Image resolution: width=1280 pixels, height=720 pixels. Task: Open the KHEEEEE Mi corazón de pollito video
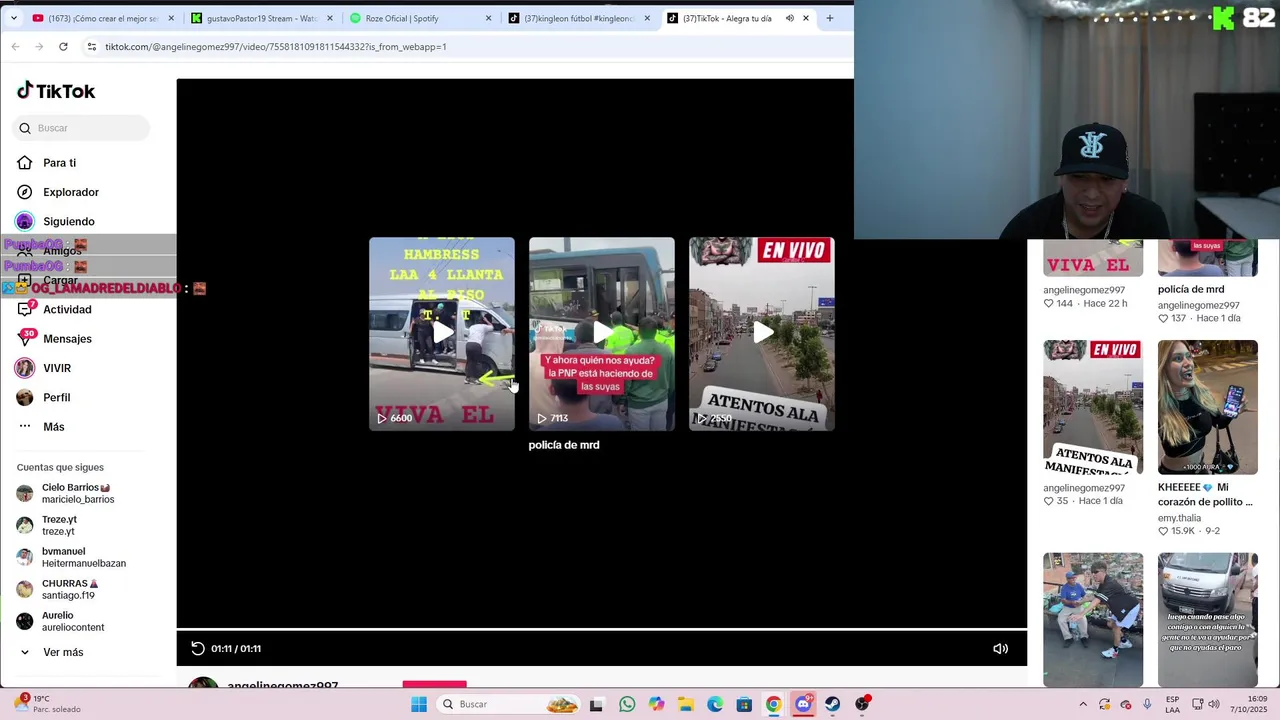[1208, 407]
